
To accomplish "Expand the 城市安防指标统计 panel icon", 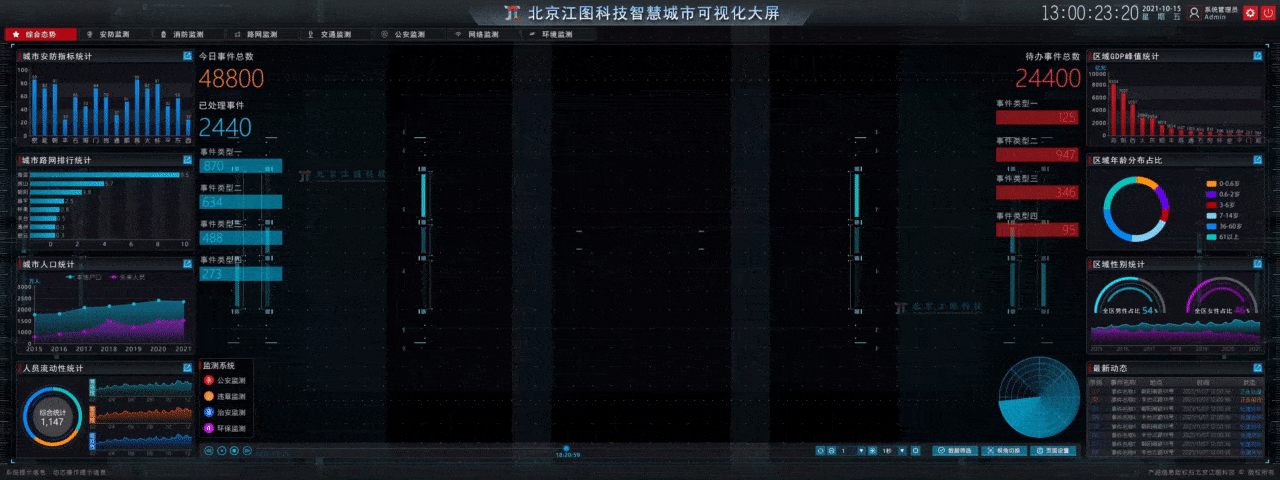I will click(188, 56).
